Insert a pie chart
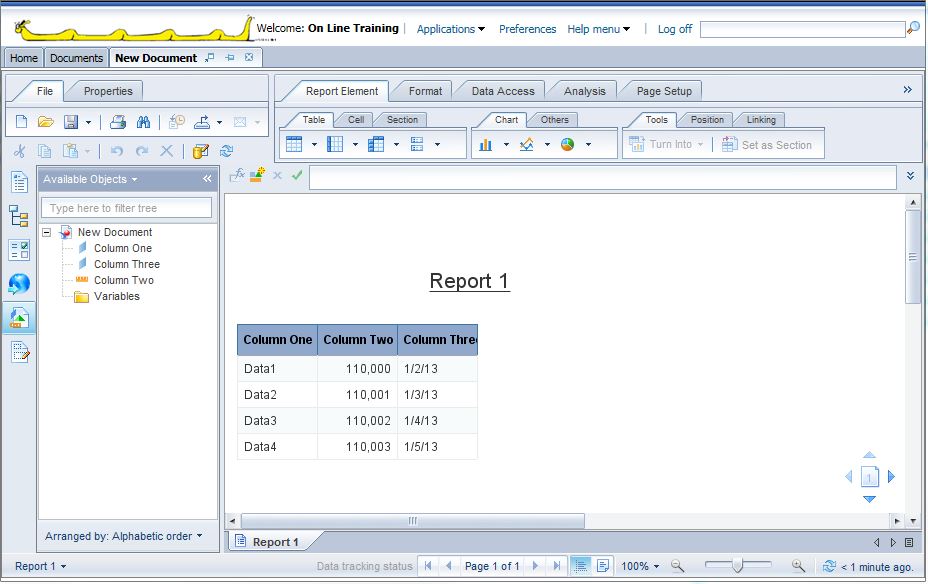Screen dimensions: 928x584 point(568,144)
